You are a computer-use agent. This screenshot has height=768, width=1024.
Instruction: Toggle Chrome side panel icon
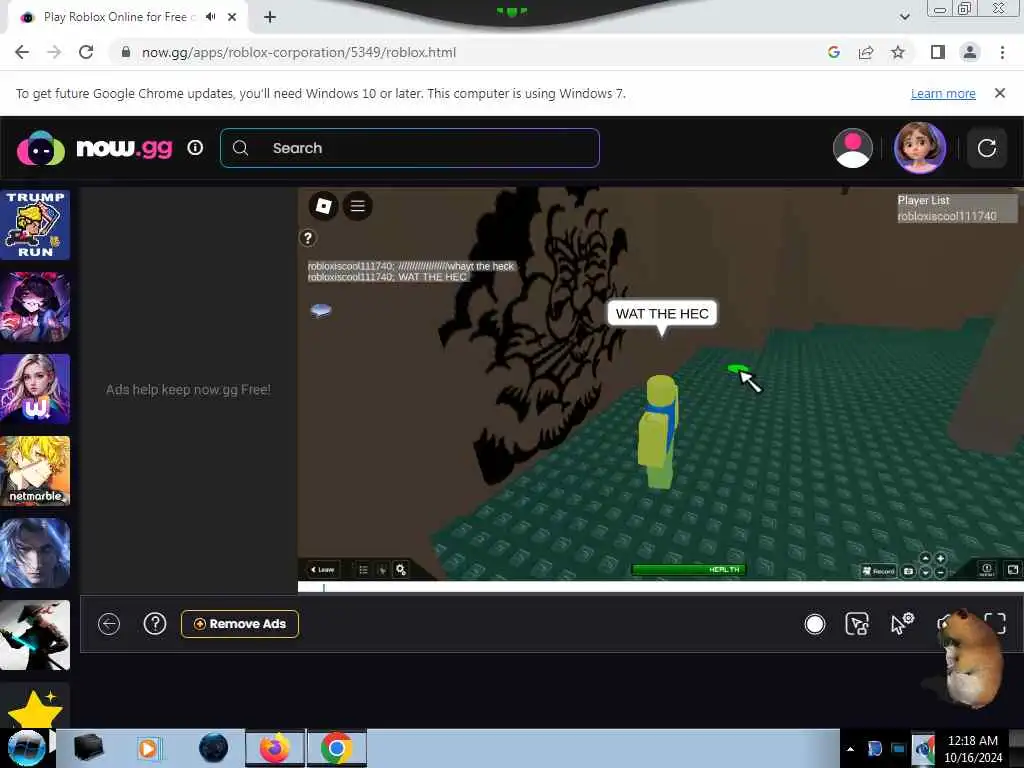click(938, 52)
